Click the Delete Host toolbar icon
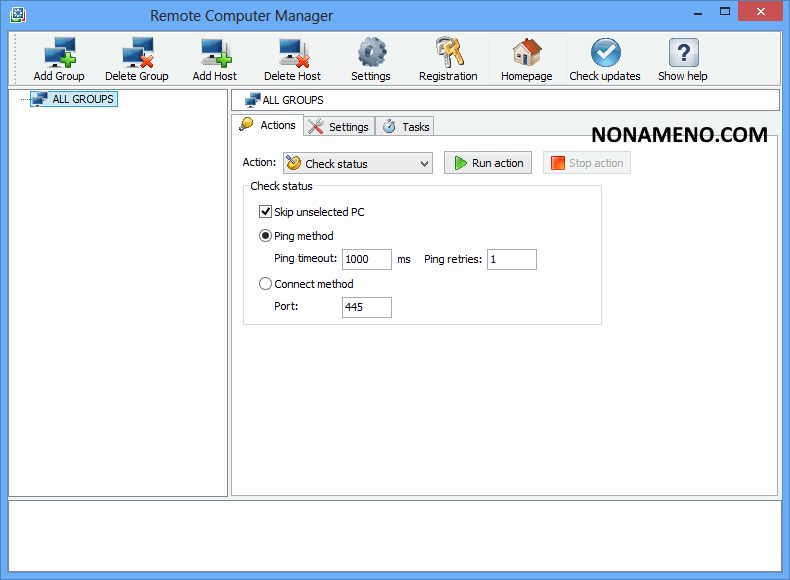The width and height of the screenshot is (790, 580). click(x=293, y=53)
